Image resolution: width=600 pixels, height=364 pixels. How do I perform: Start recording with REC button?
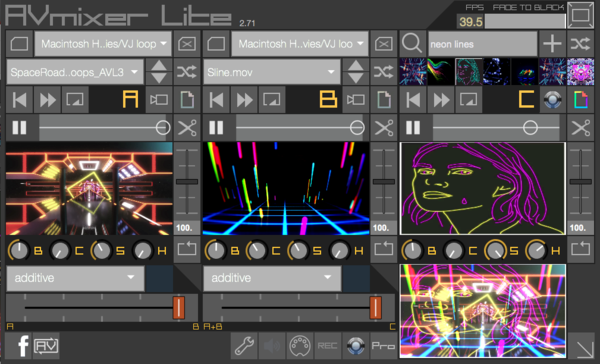pyautogui.click(x=328, y=346)
